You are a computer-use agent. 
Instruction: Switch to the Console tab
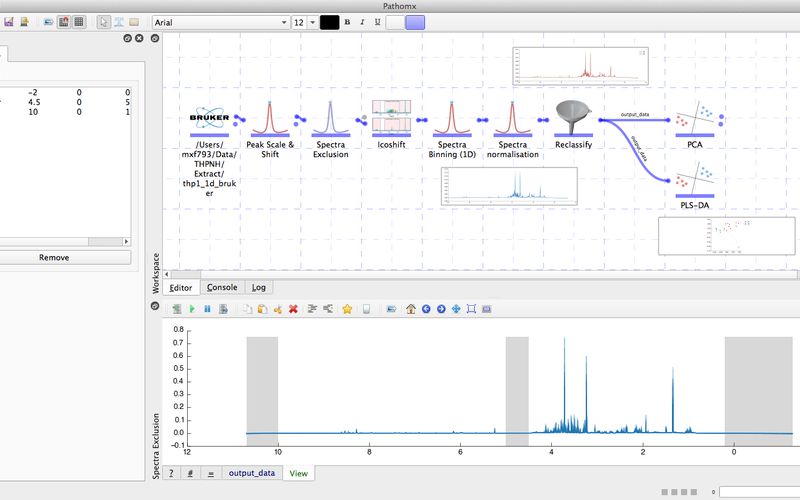click(x=222, y=288)
